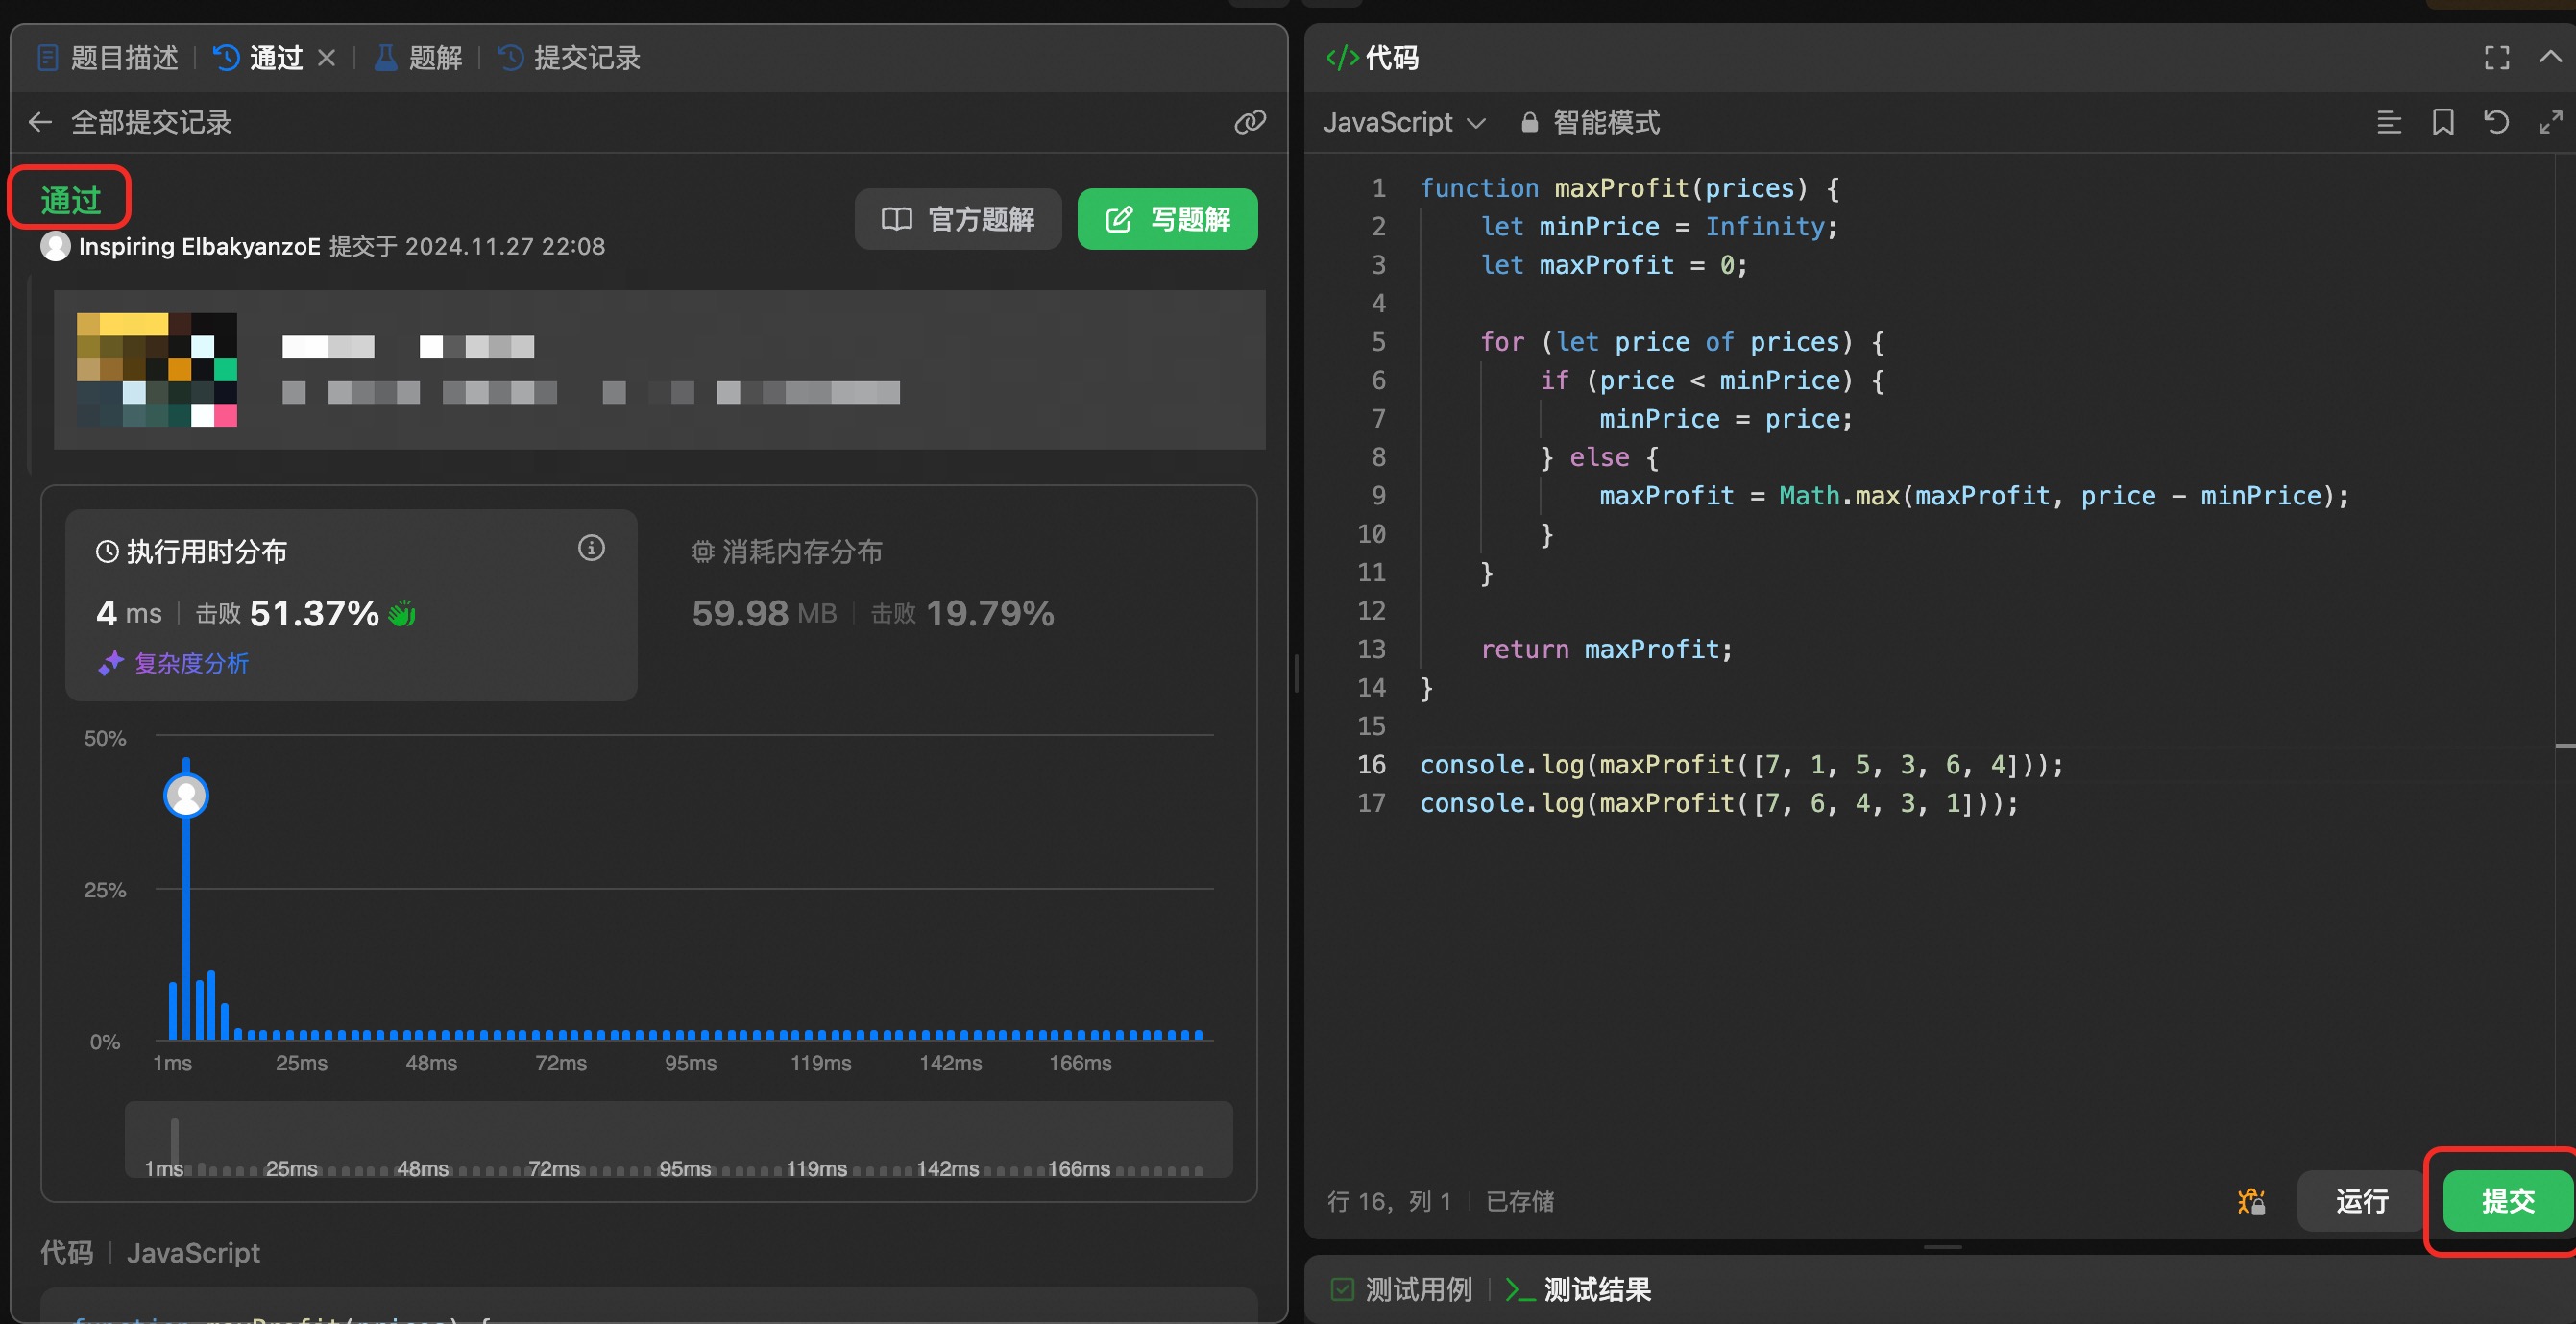The height and width of the screenshot is (1324, 2576).
Task: Collapse the 代码 panel chevron
Action: 2551,58
